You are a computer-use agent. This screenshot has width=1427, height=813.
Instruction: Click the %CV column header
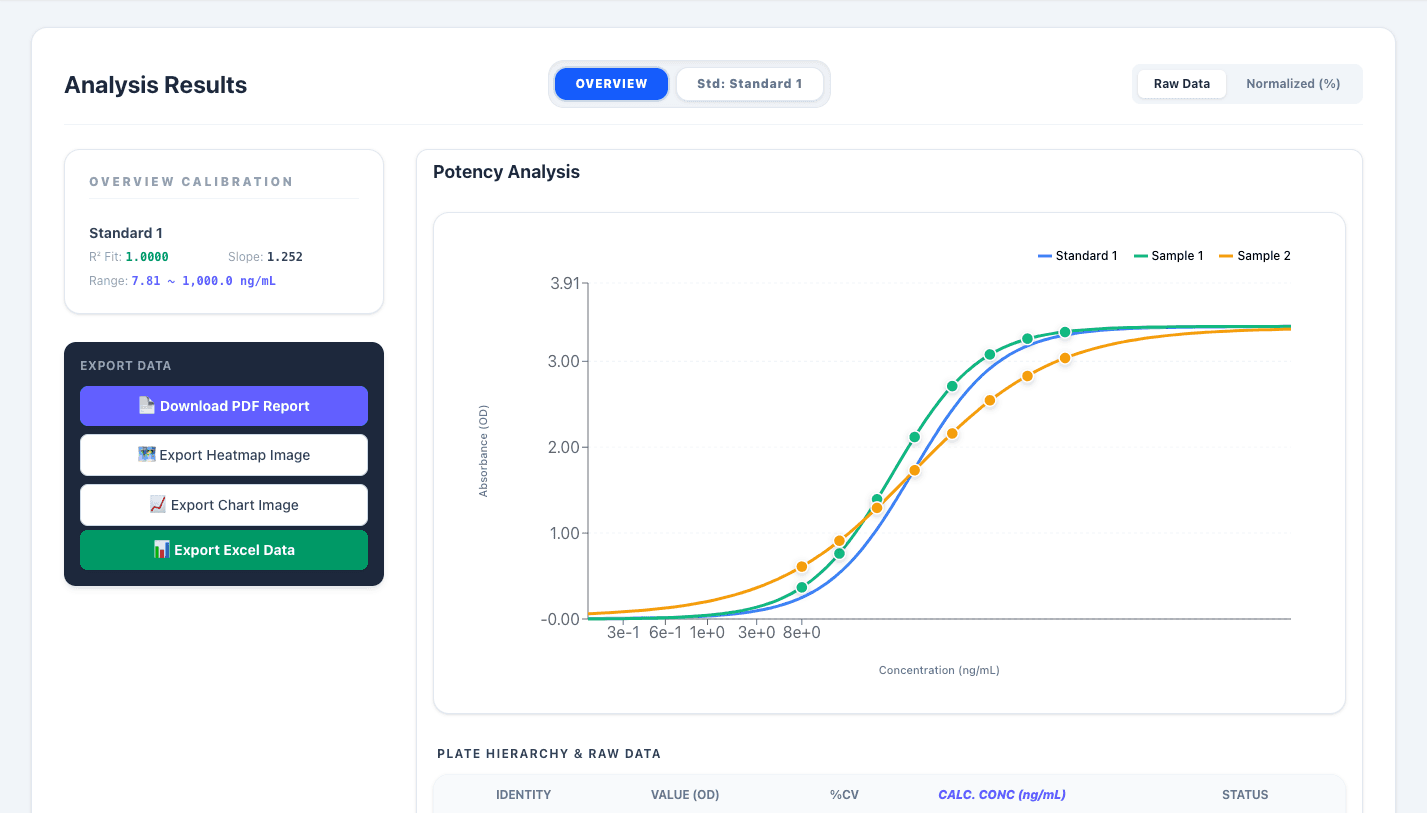click(844, 795)
